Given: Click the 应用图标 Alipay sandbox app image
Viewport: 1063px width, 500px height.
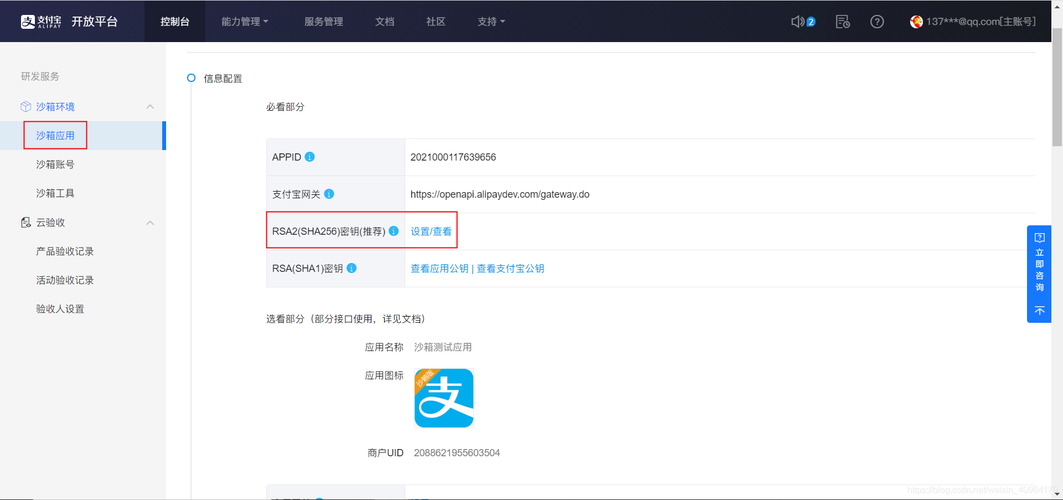Looking at the screenshot, I should point(444,398).
